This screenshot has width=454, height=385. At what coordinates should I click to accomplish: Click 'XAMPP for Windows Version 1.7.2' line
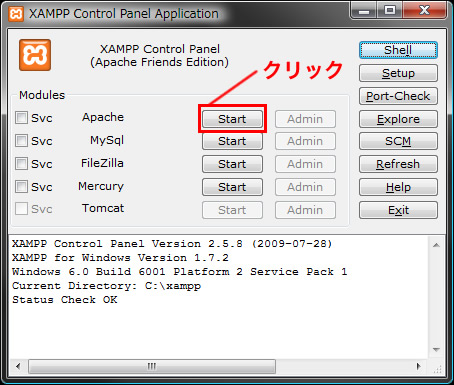120,258
